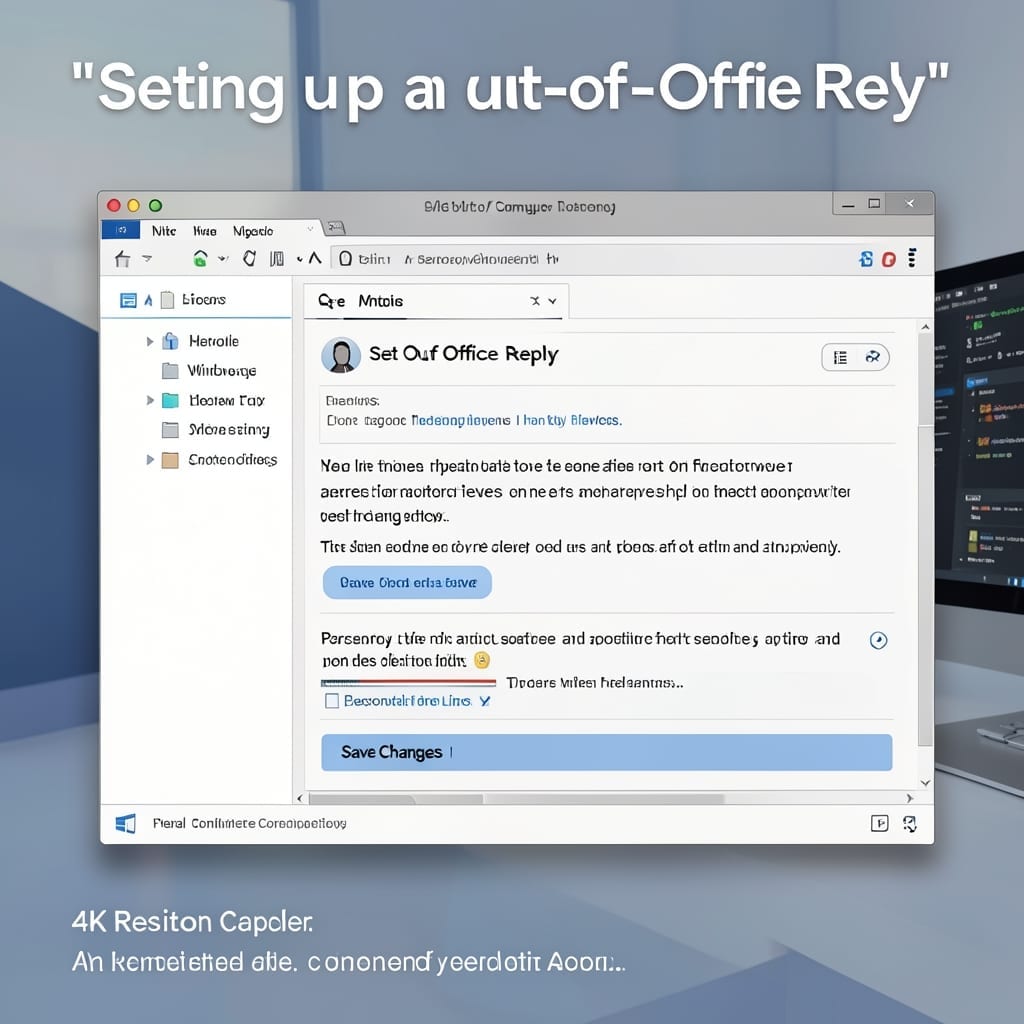Image resolution: width=1024 pixels, height=1024 pixels.
Task: Expand the Cnotendiriecs tree item
Action: [150, 460]
